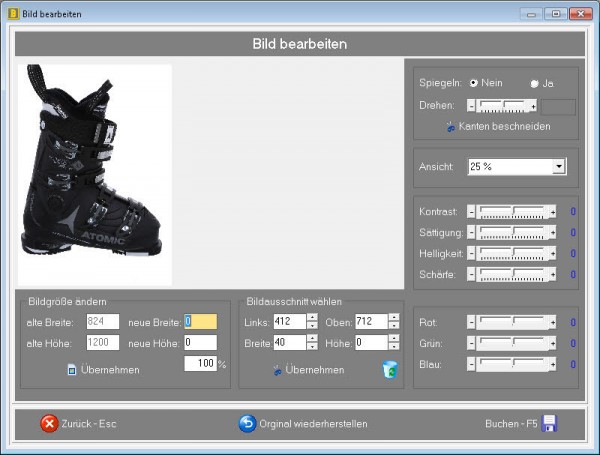600x455 pixels.
Task: Click the 100 percent scale field
Action: pyautogui.click(x=201, y=364)
